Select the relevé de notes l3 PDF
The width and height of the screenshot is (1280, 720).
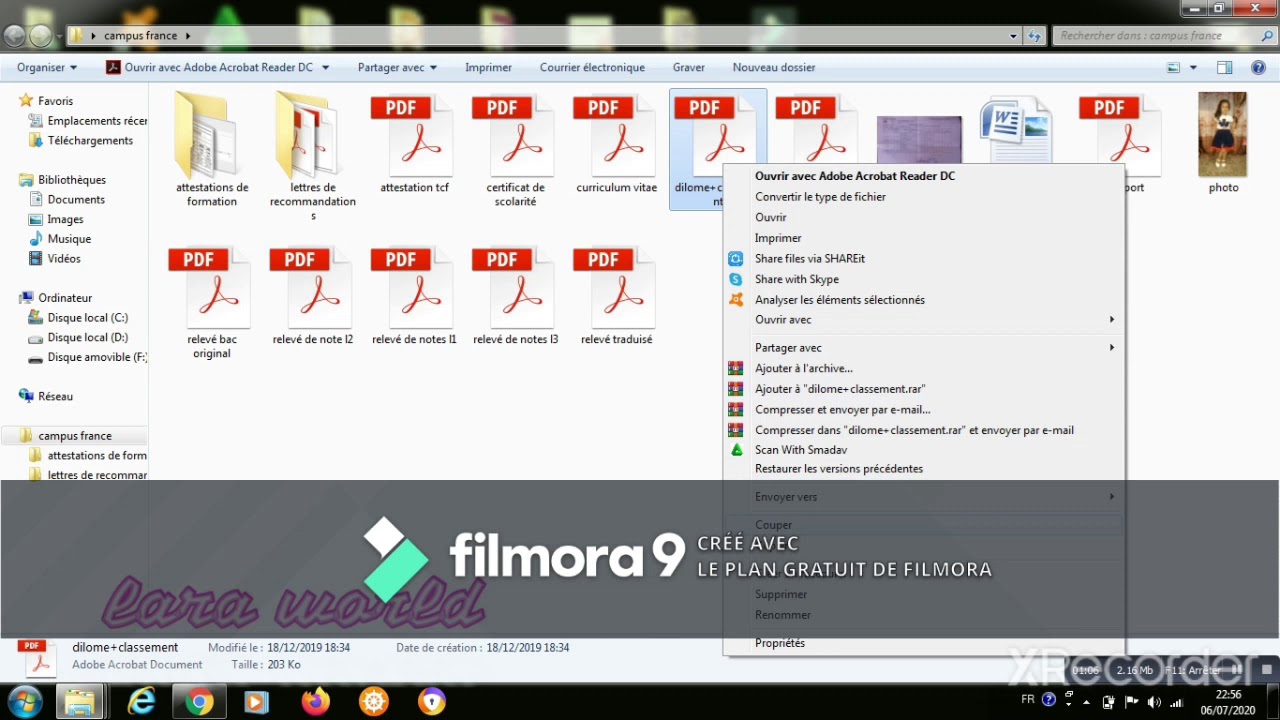click(515, 296)
